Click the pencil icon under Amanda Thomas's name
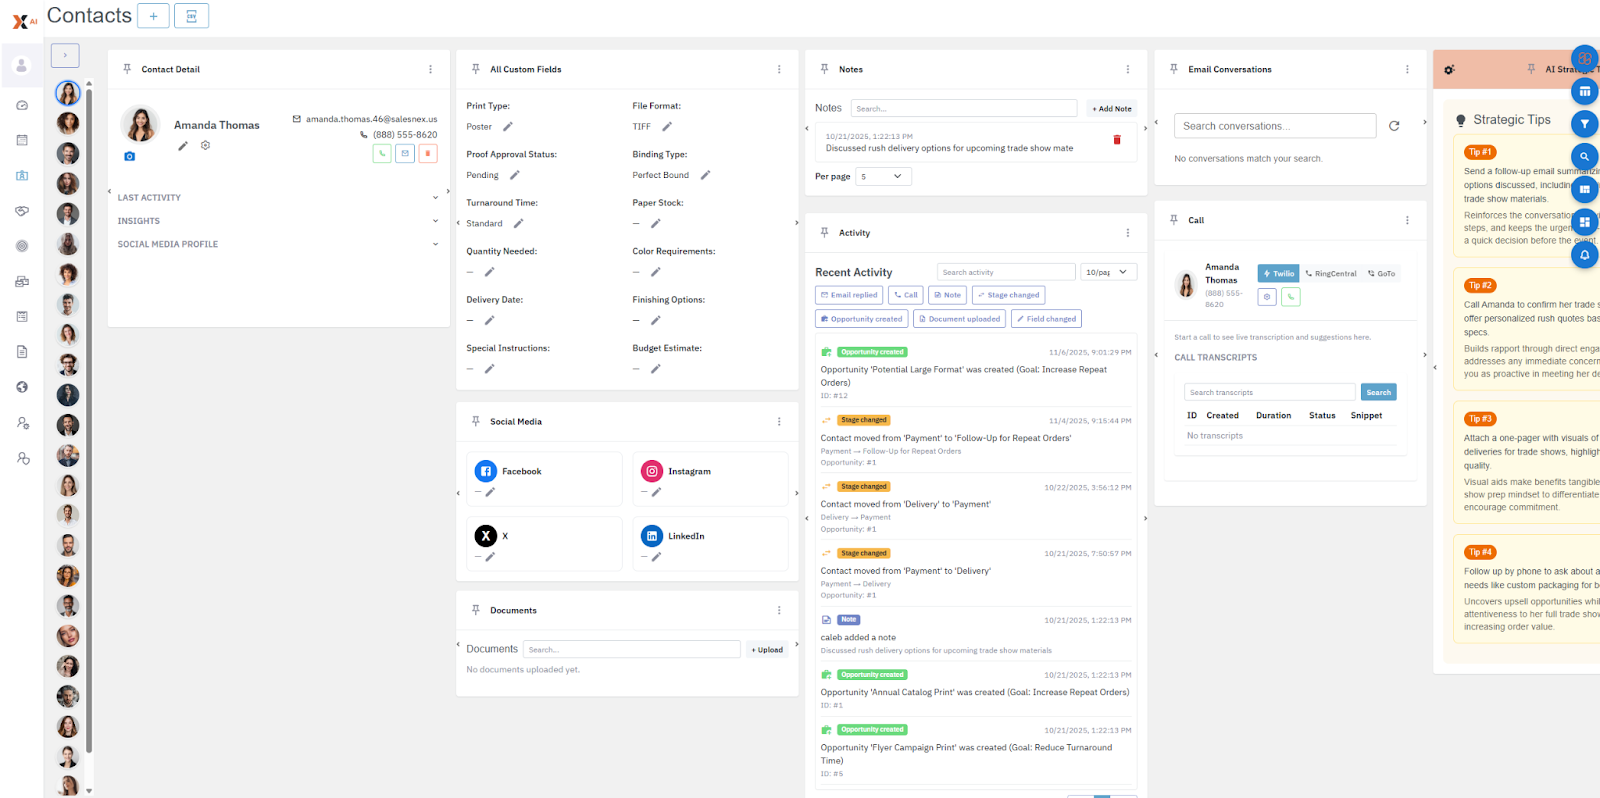1600x798 pixels. pyautogui.click(x=183, y=146)
